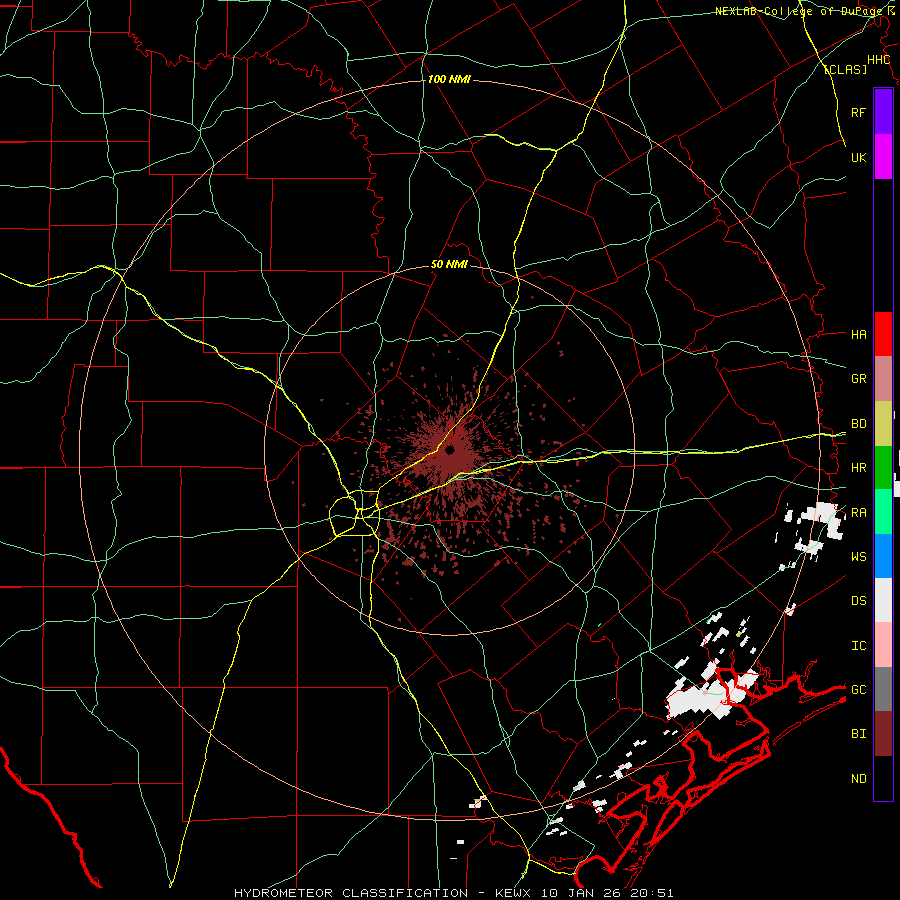This screenshot has height=900, width=900.
Task: Select the dusty pink GR legend swatch
Action: 883,379
